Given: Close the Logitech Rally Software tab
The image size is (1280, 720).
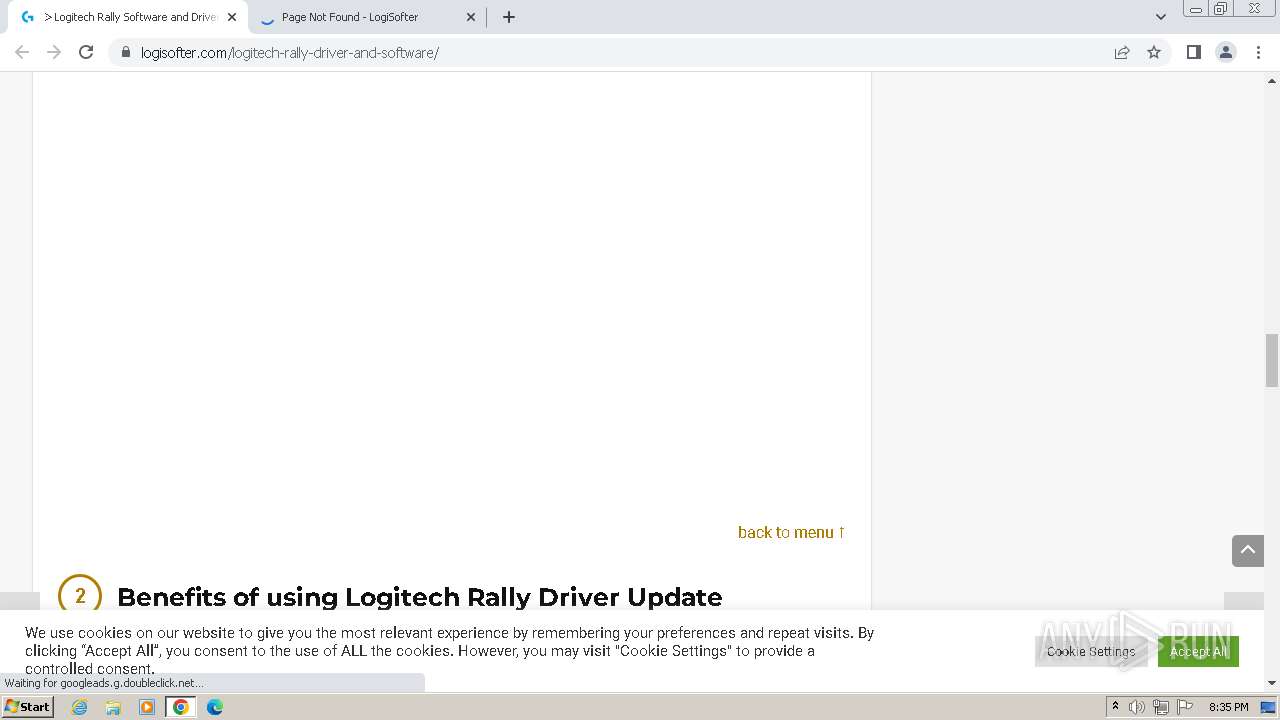Looking at the screenshot, I should click(232, 17).
